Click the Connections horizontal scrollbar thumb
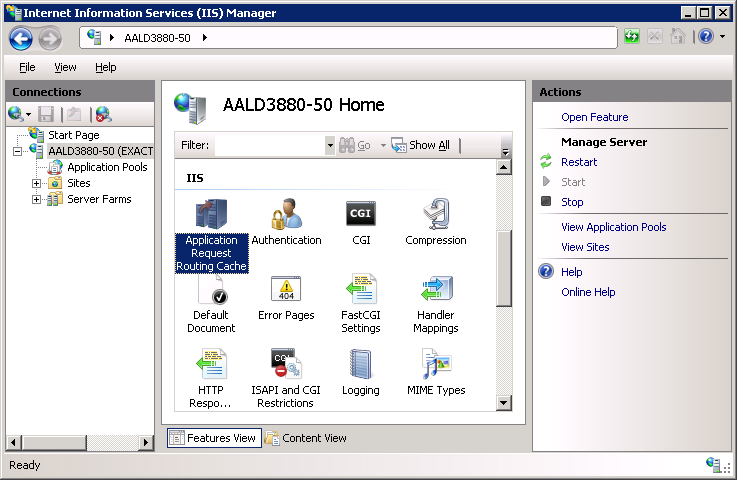737x480 pixels. click(54, 442)
